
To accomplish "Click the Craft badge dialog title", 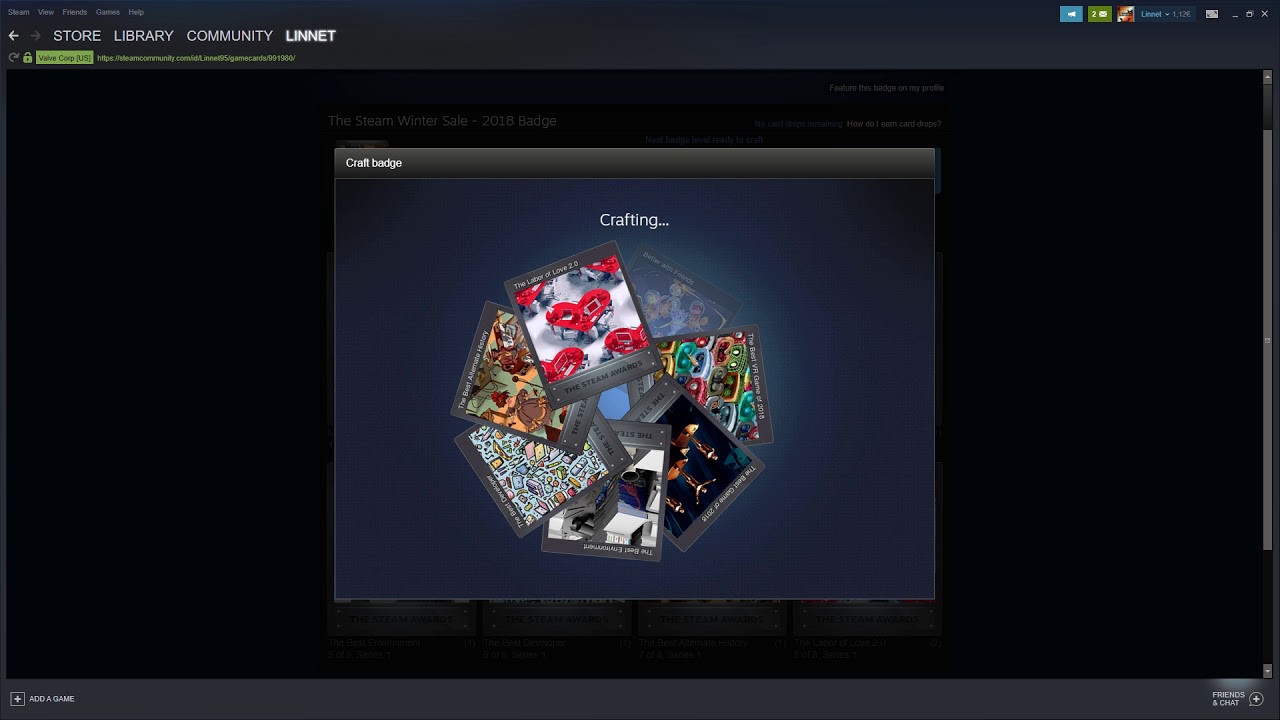I will point(374,163).
